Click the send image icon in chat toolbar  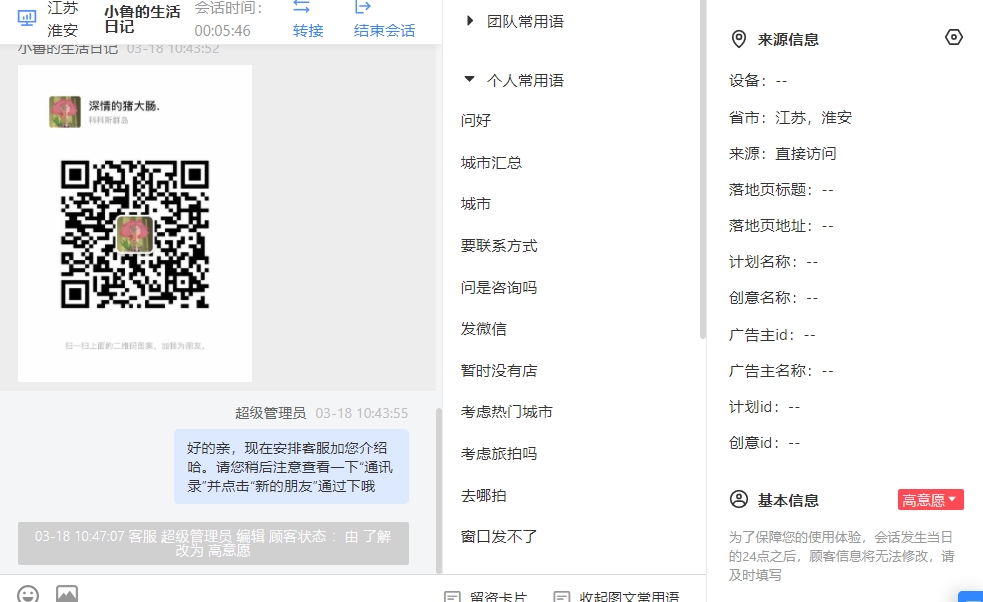[67, 594]
